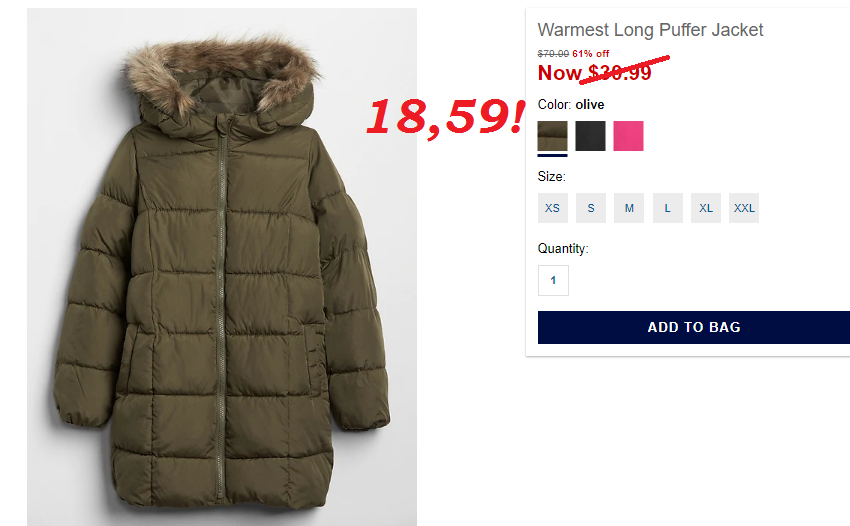This screenshot has height=526, width=850.
Task: Click the ADD TO BAG button
Action: tap(694, 327)
